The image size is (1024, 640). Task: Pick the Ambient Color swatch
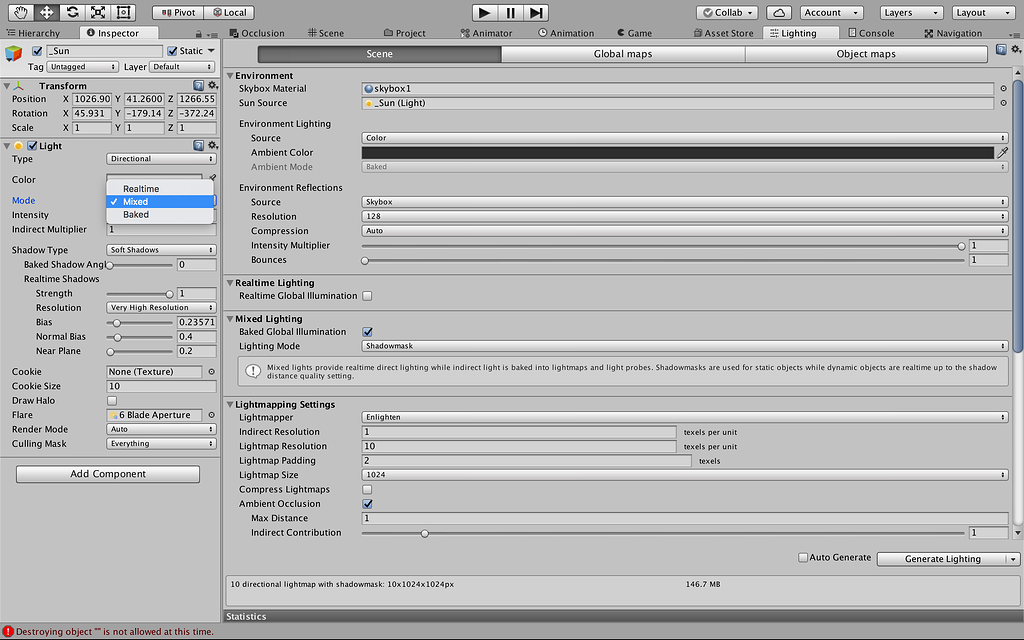coord(680,152)
